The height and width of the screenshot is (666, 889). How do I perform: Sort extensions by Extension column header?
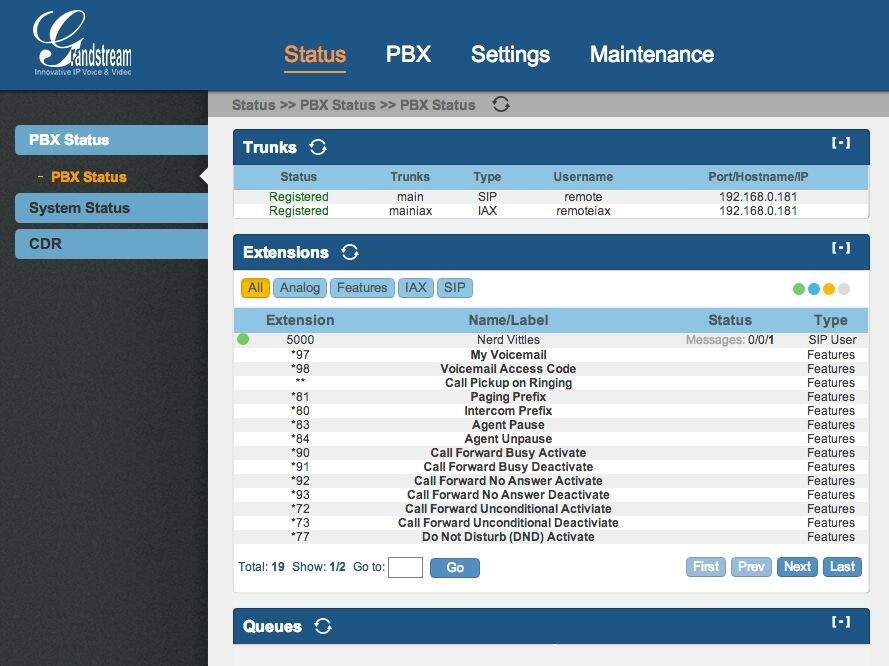tap(300, 320)
